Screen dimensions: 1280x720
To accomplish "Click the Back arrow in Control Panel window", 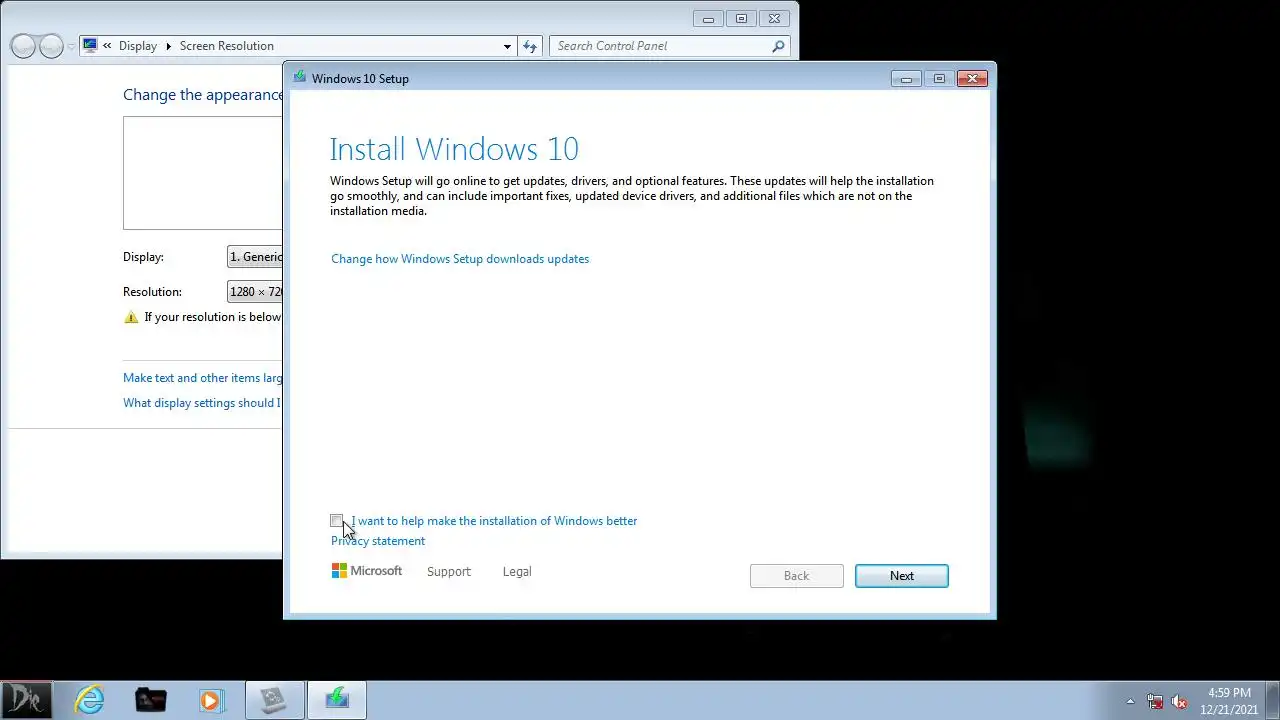I will [23, 46].
